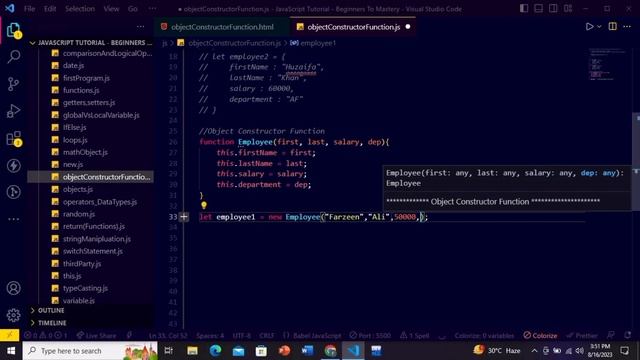This screenshot has width=640, height=360.
Task: Click the lightbulb code action icon
Action: tap(204, 205)
